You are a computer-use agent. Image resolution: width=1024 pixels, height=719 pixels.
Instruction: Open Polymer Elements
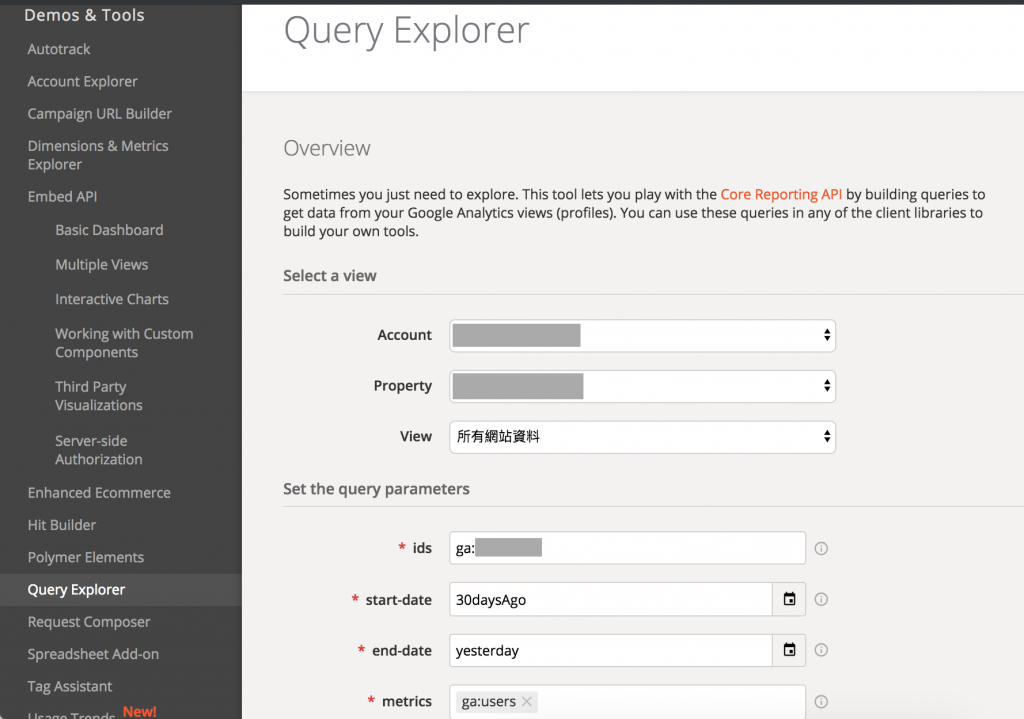(x=86, y=558)
